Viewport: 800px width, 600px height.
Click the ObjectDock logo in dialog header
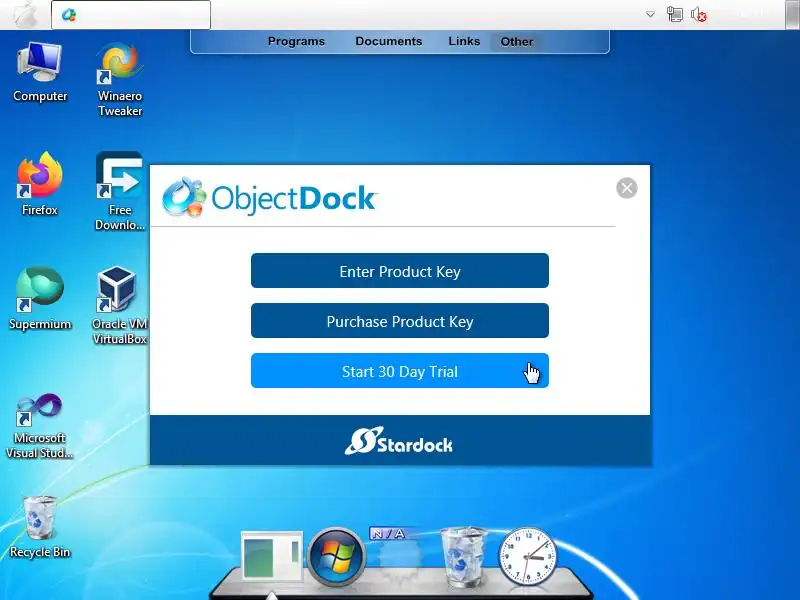pos(269,197)
